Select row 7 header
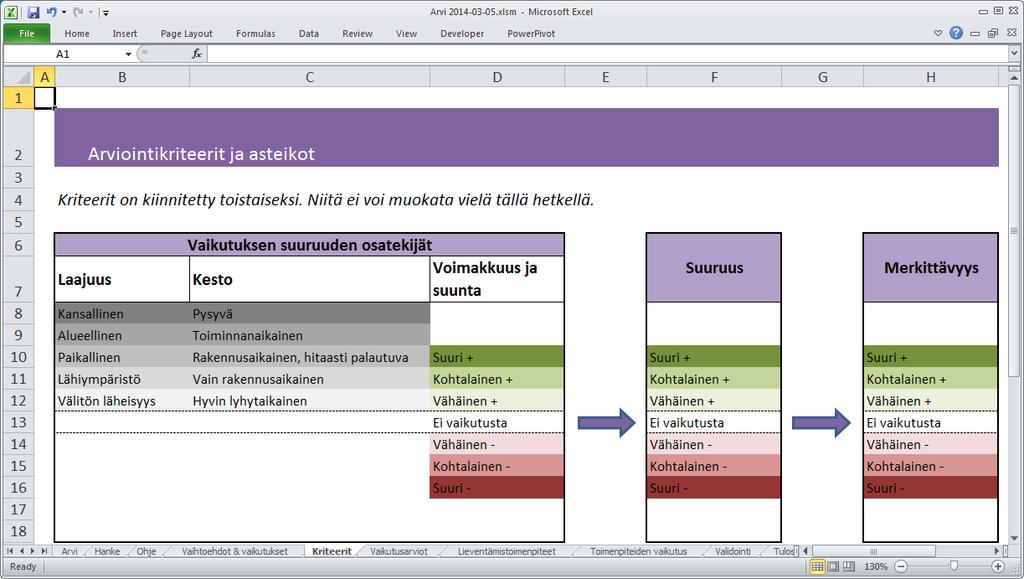1024x579 pixels. pos(18,279)
